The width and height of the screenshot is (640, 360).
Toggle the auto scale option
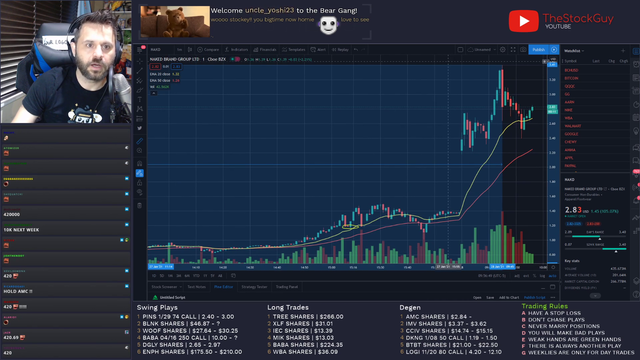552,276
